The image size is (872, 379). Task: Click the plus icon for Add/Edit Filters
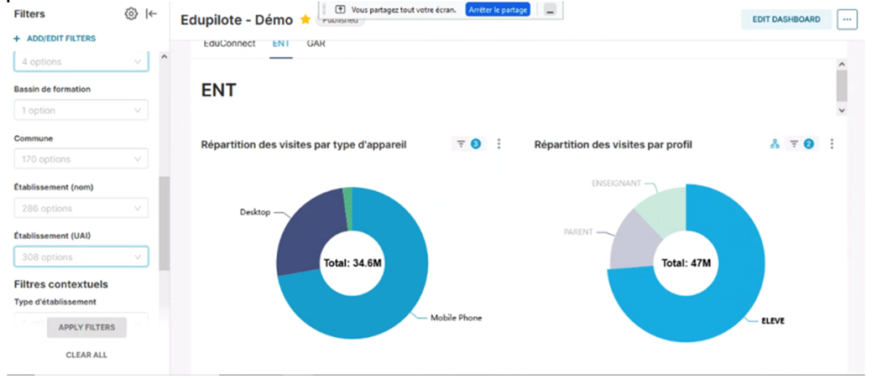click(x=17, y=38)
